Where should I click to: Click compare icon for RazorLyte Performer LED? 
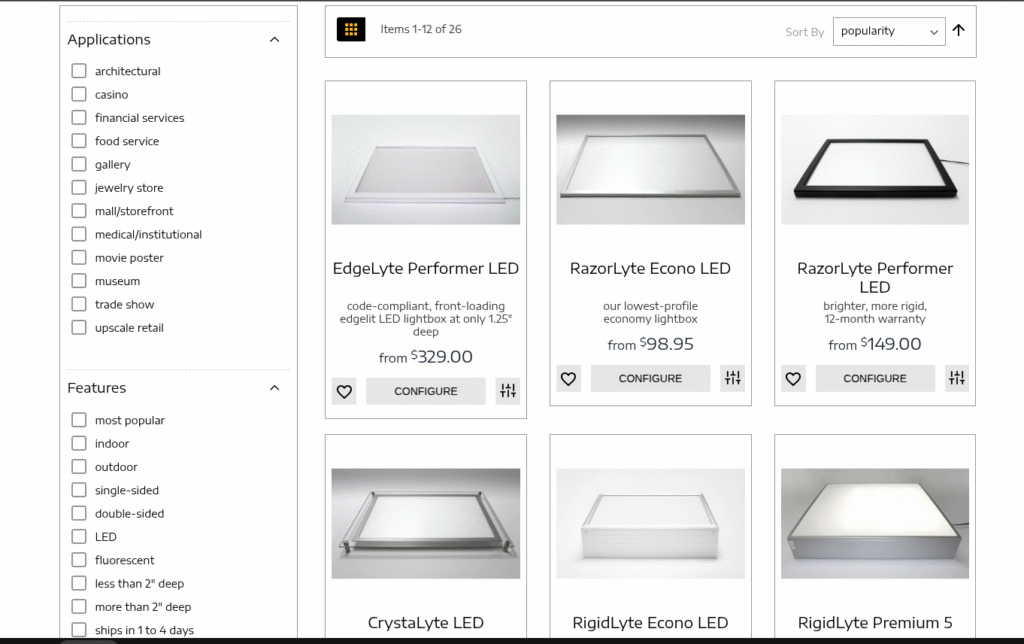(957, 378)
